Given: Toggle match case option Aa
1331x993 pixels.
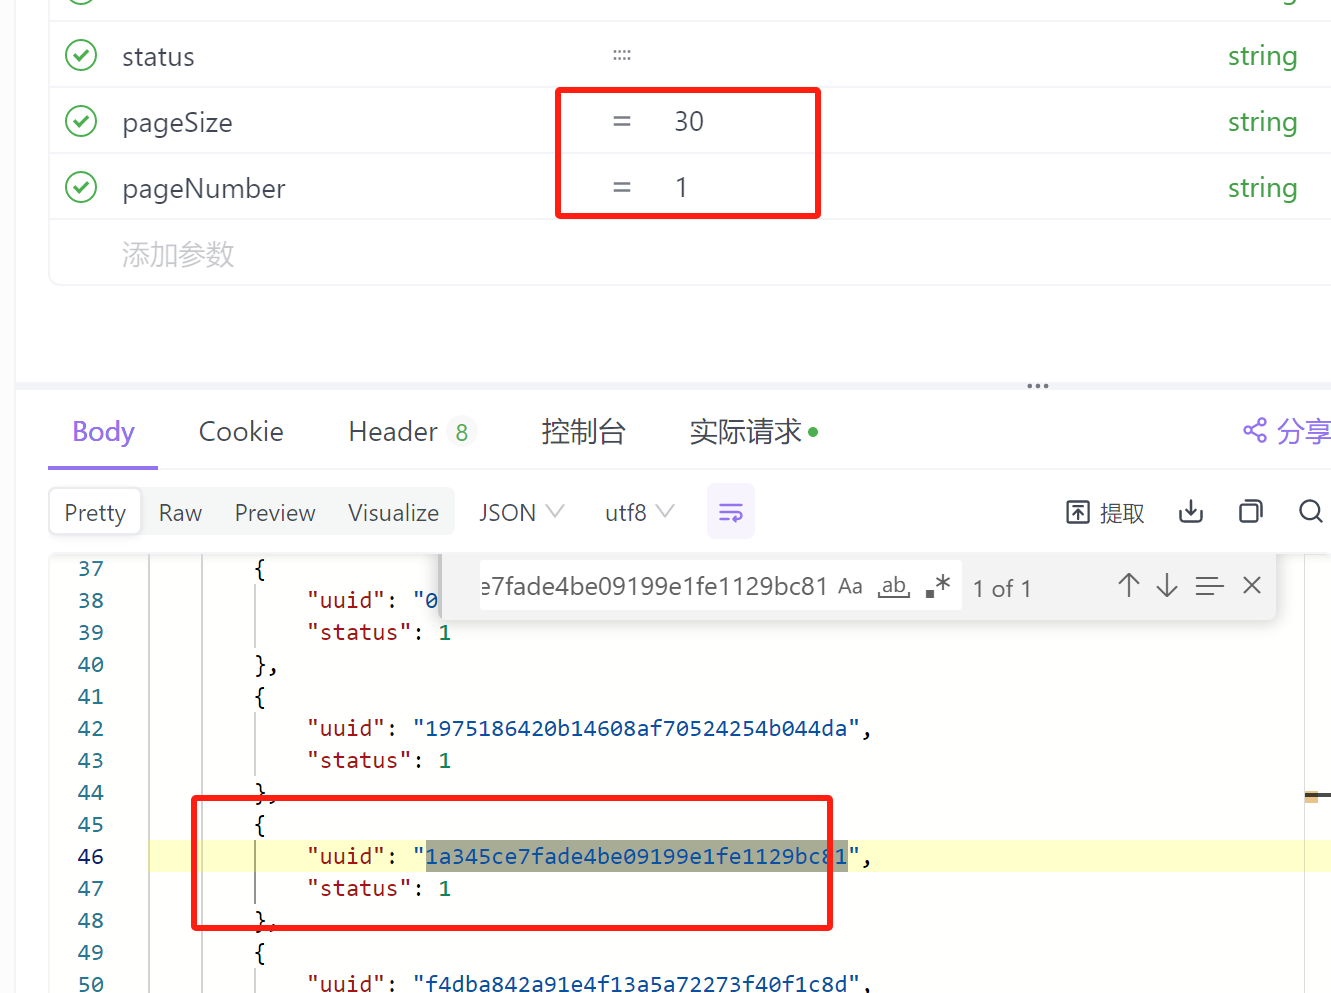Looking at the screenshot, I should (850, 587).
